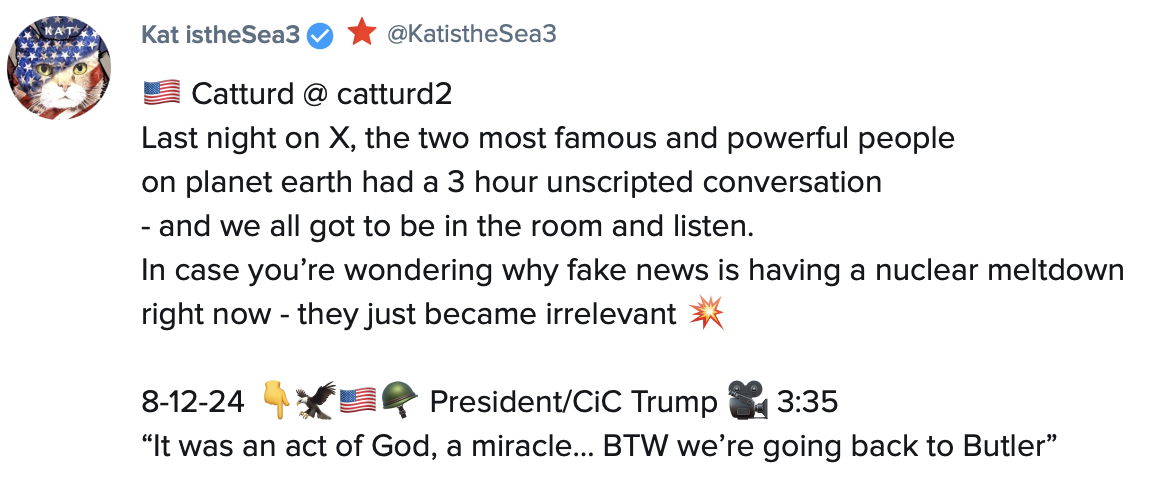Click the explosion emoji after irrelevant
The height and width of the screenshot is (482, 1162).
point(706,314)
